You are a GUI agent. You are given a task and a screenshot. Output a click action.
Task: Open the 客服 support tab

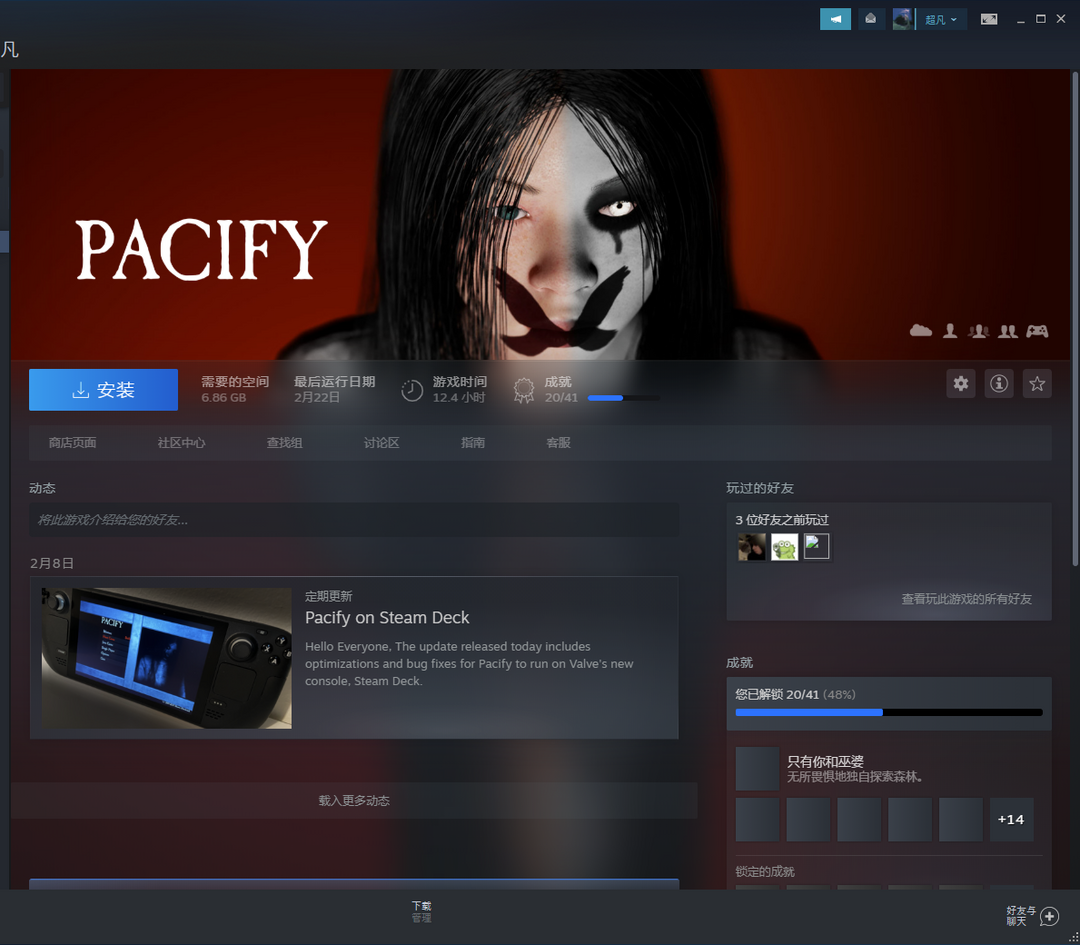point(558,443)
